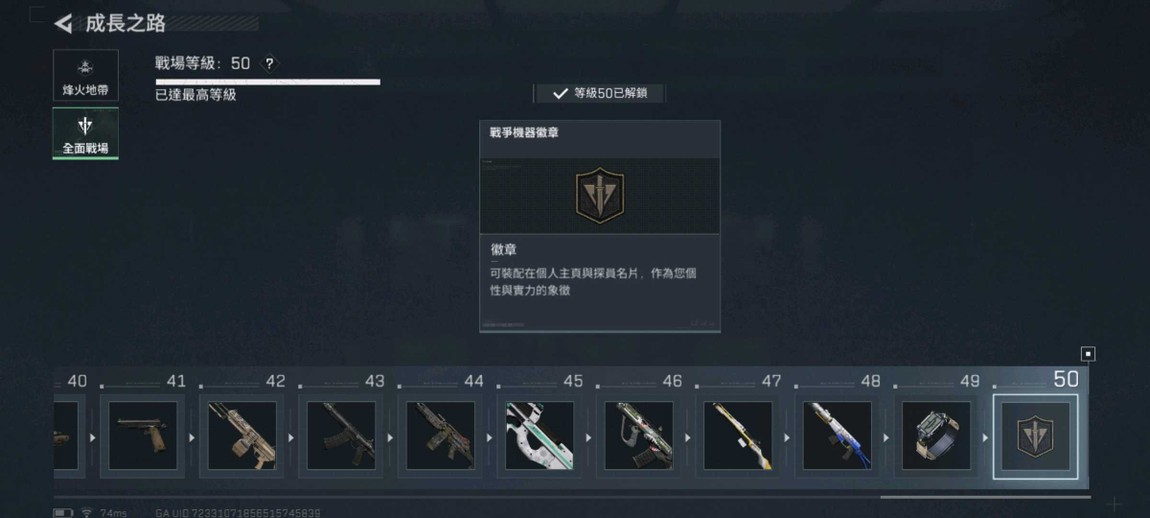Select the level 42 tan rifle reward
The image size is (1150, 518).
242,436
